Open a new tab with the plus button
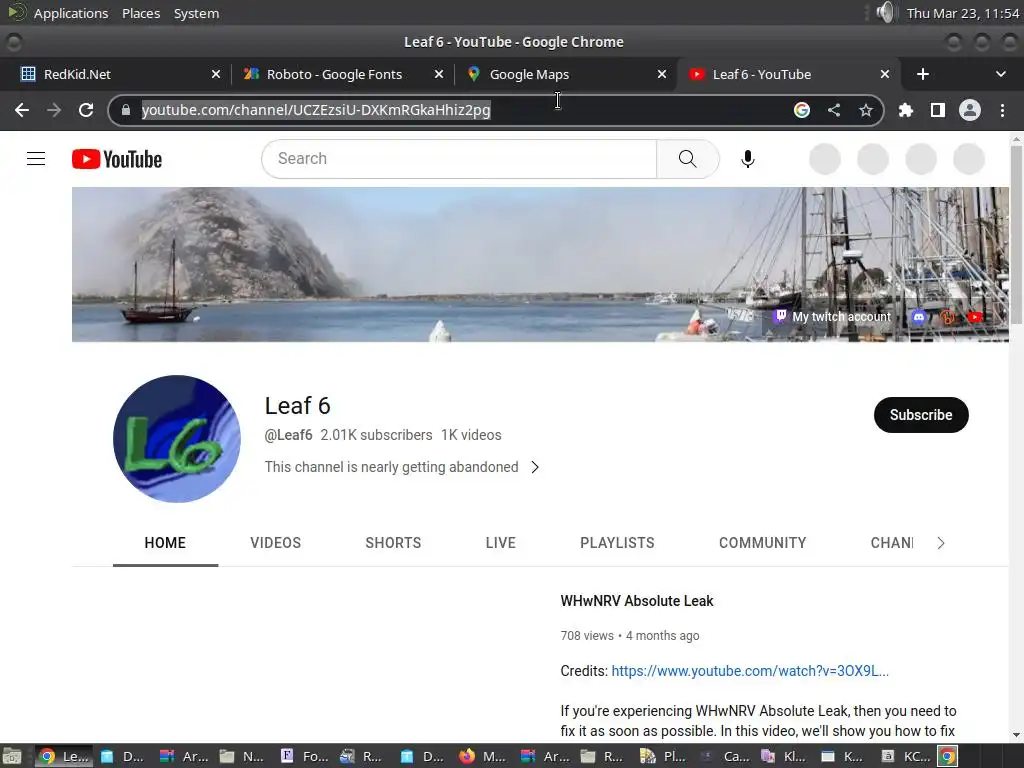This screenshot has width=1024, height=768. tap(923, 74)
